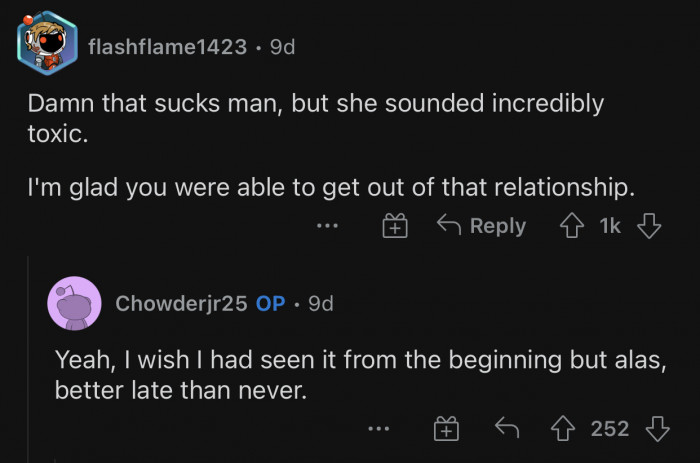Viewport: 700px width, 463px height.
Task: Visit flashflame1423 username link
Action: point(167,47)
